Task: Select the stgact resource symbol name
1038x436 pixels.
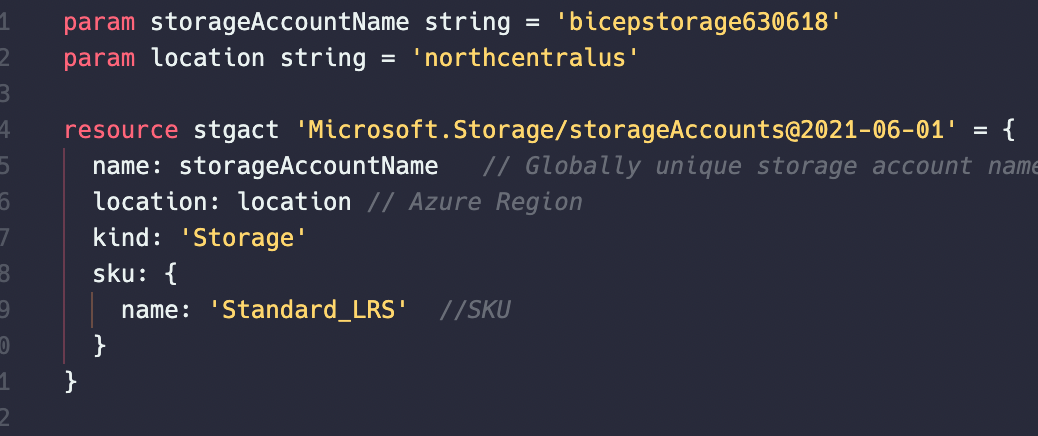Action: tap(236, 130)
